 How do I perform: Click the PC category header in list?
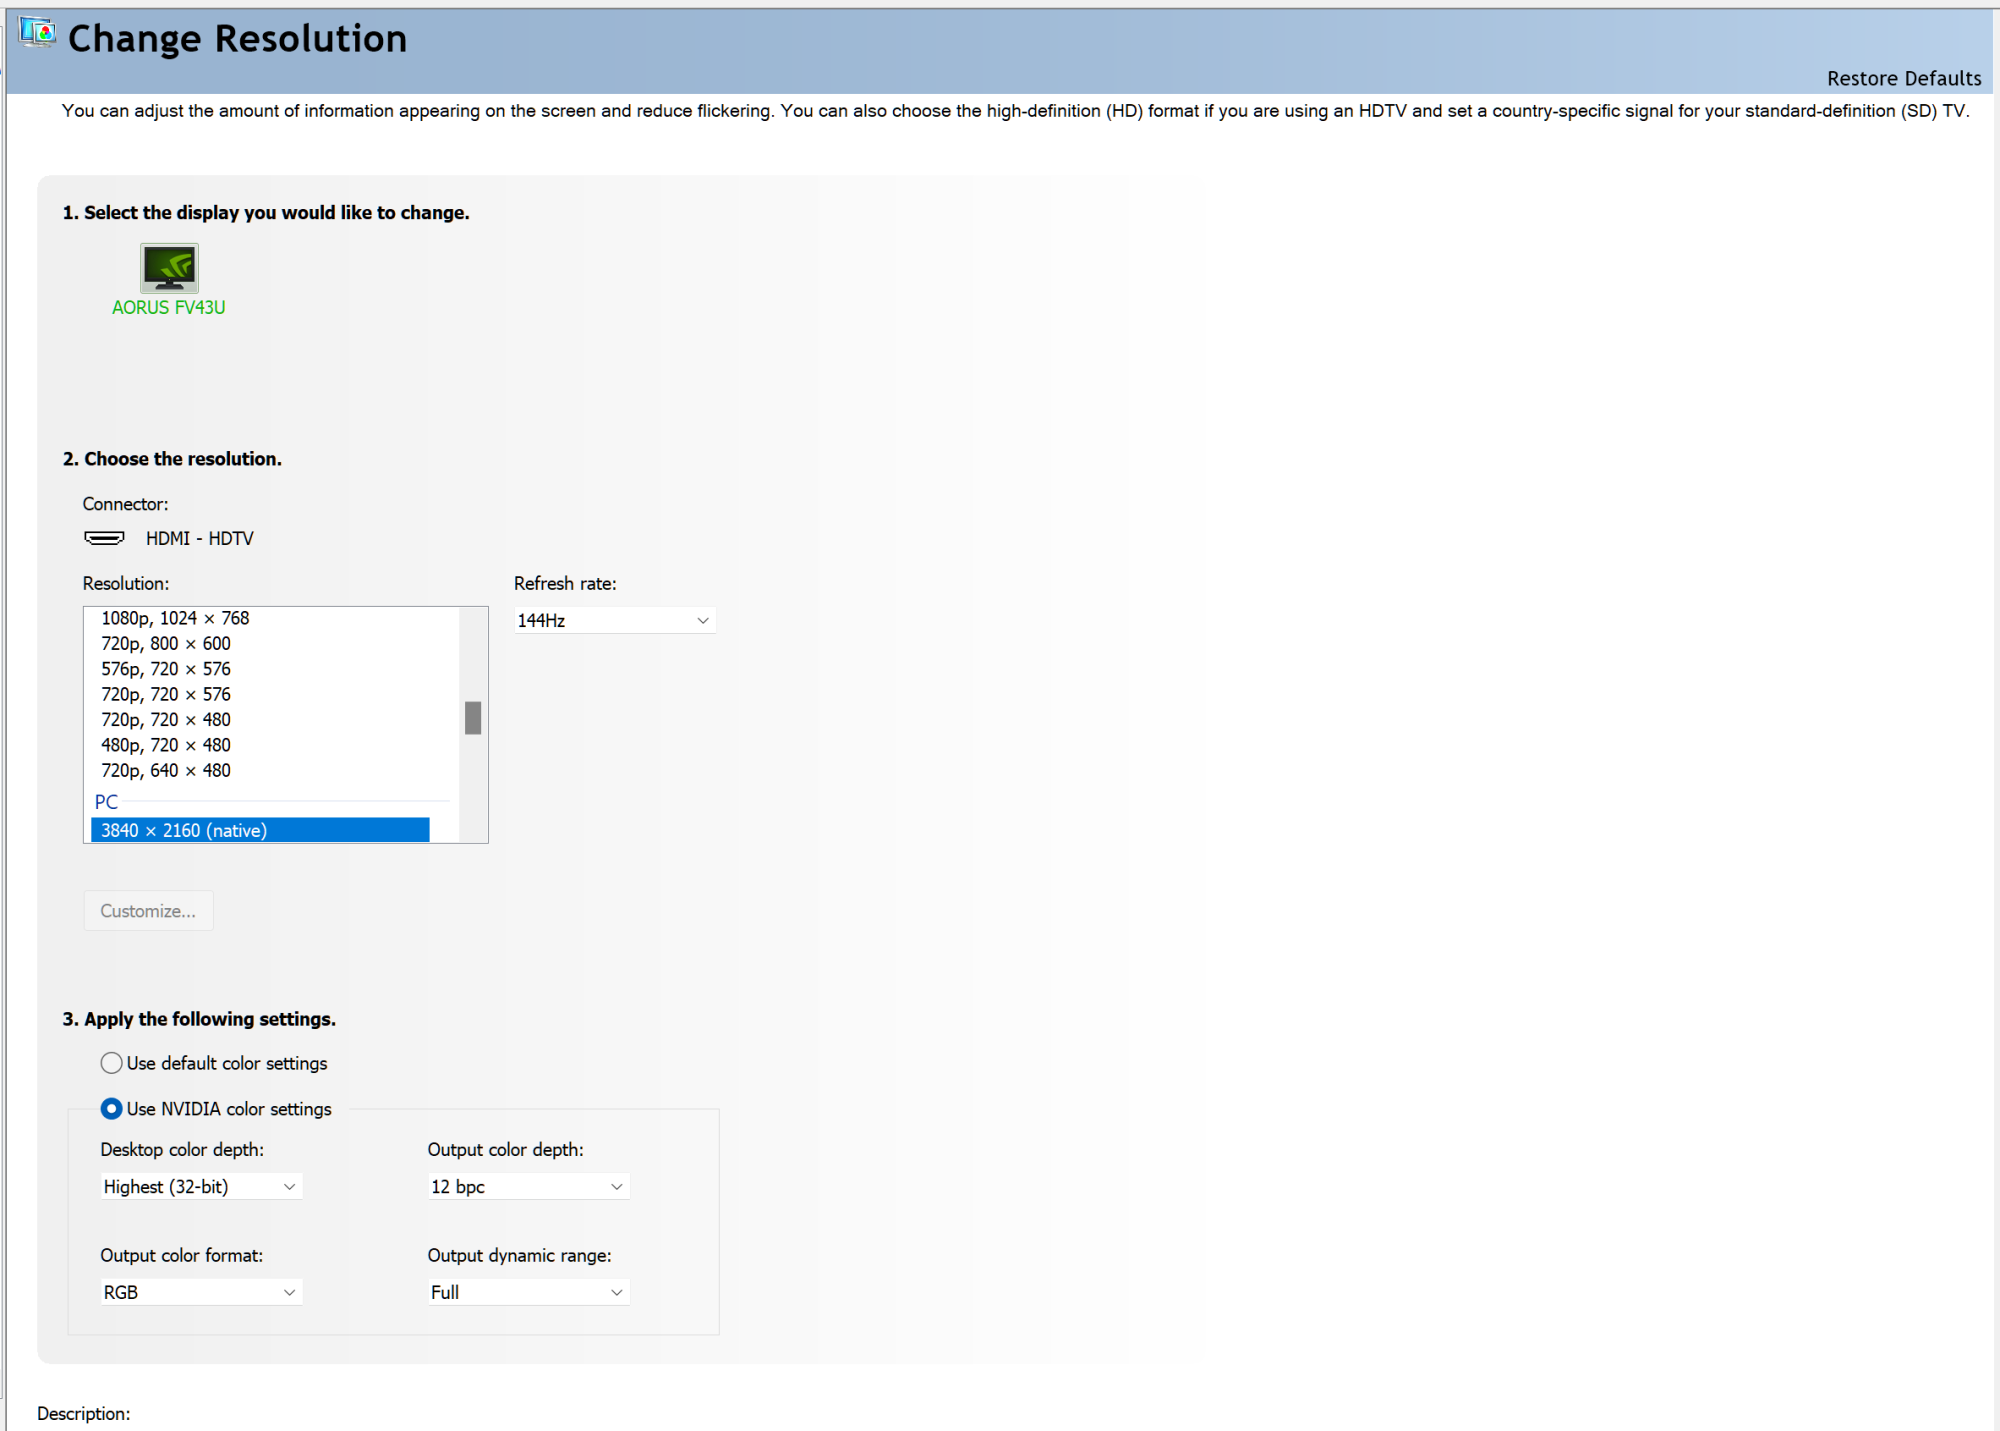click(106, 802)
